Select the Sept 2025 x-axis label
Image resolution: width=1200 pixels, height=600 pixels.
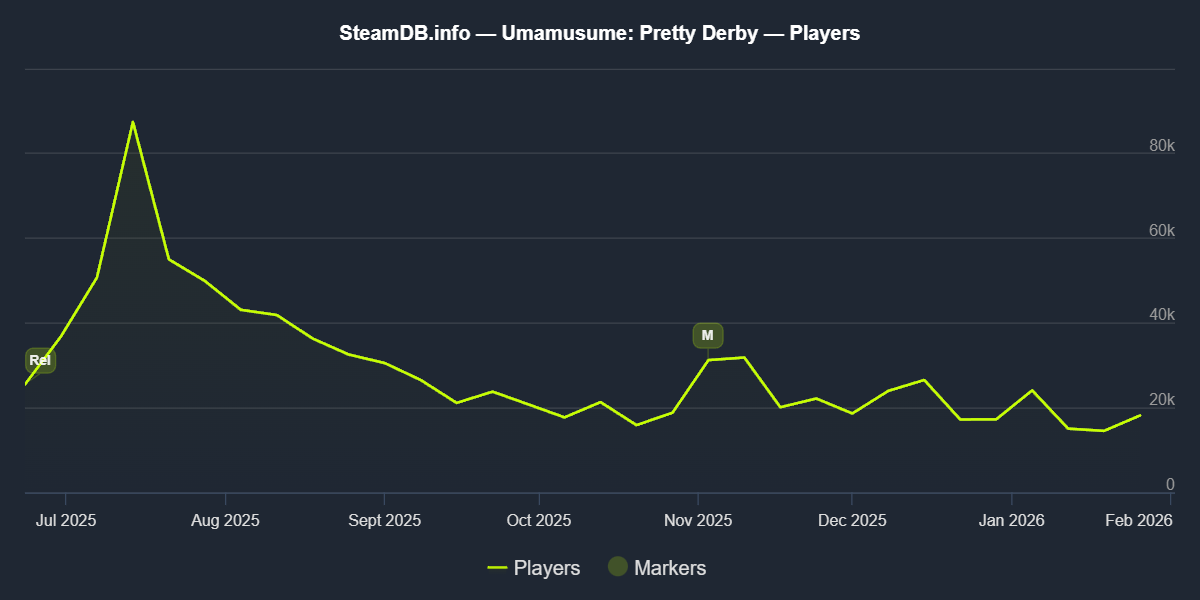click(384, 520)
